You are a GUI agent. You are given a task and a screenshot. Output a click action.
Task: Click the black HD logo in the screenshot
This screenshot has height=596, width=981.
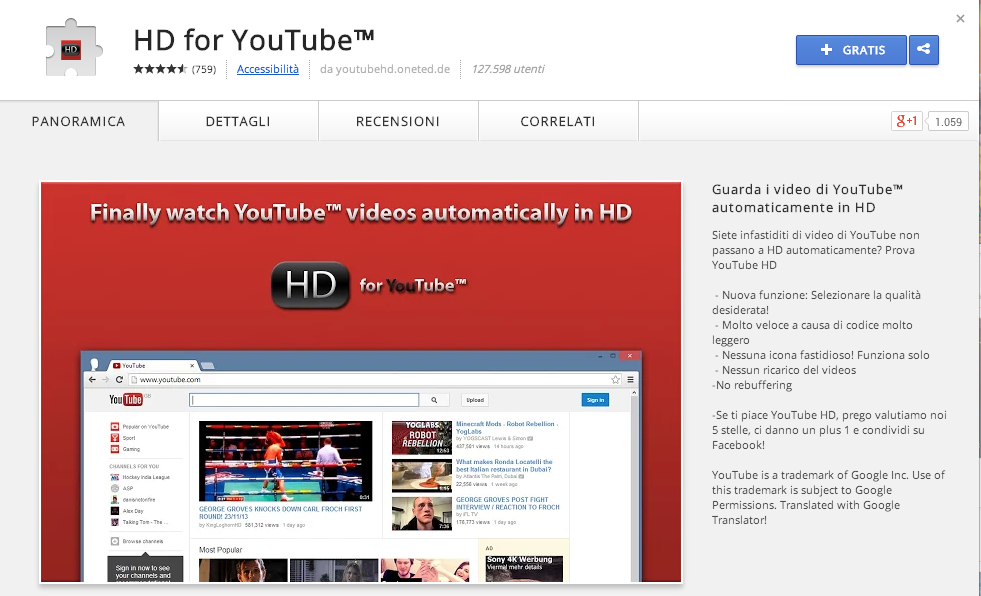[310, 285]
